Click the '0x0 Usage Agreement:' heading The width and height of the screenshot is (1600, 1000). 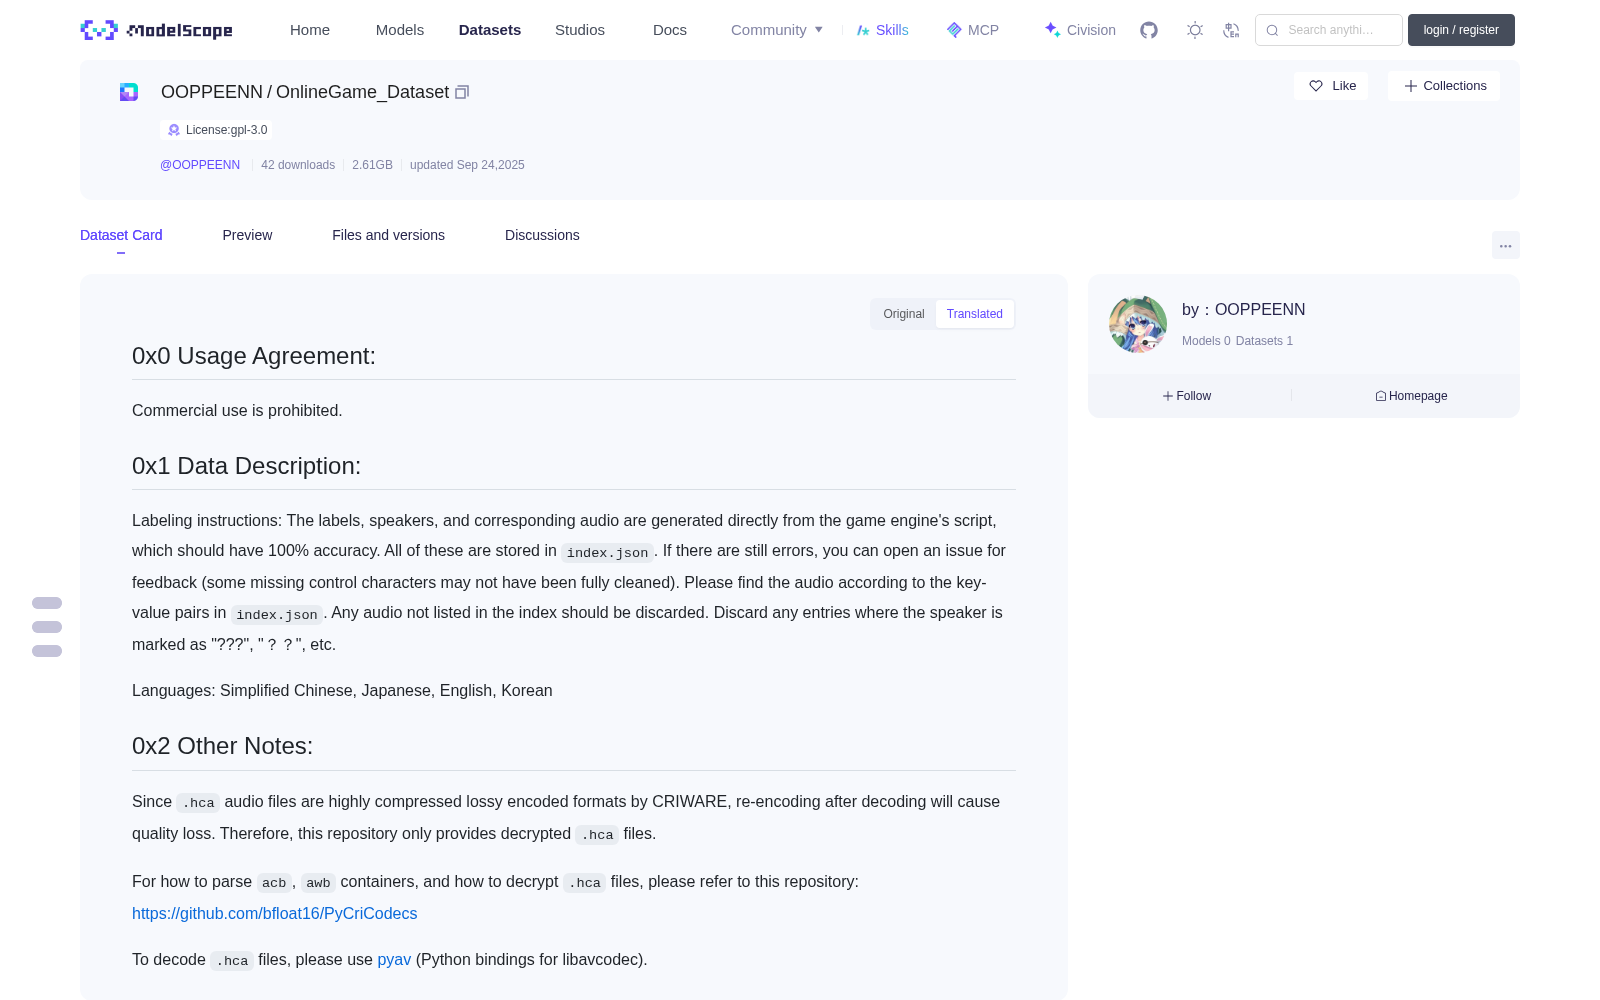pyautogui.click(x=254, y=356)
